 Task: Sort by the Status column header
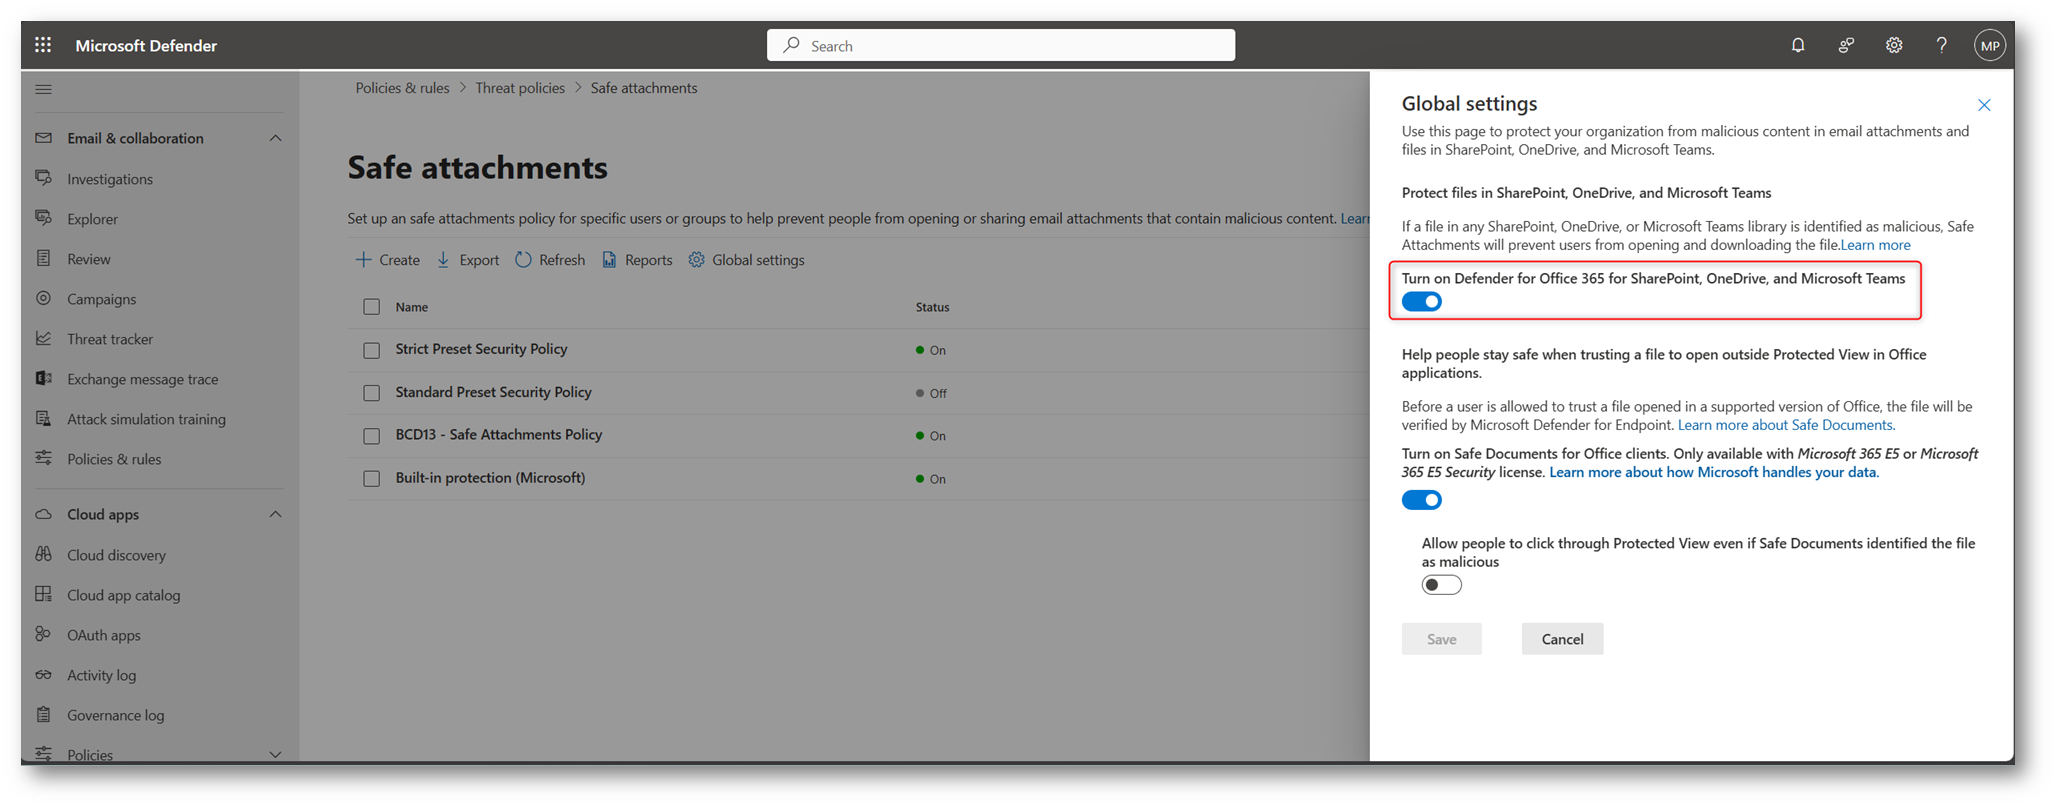point(932,307)
